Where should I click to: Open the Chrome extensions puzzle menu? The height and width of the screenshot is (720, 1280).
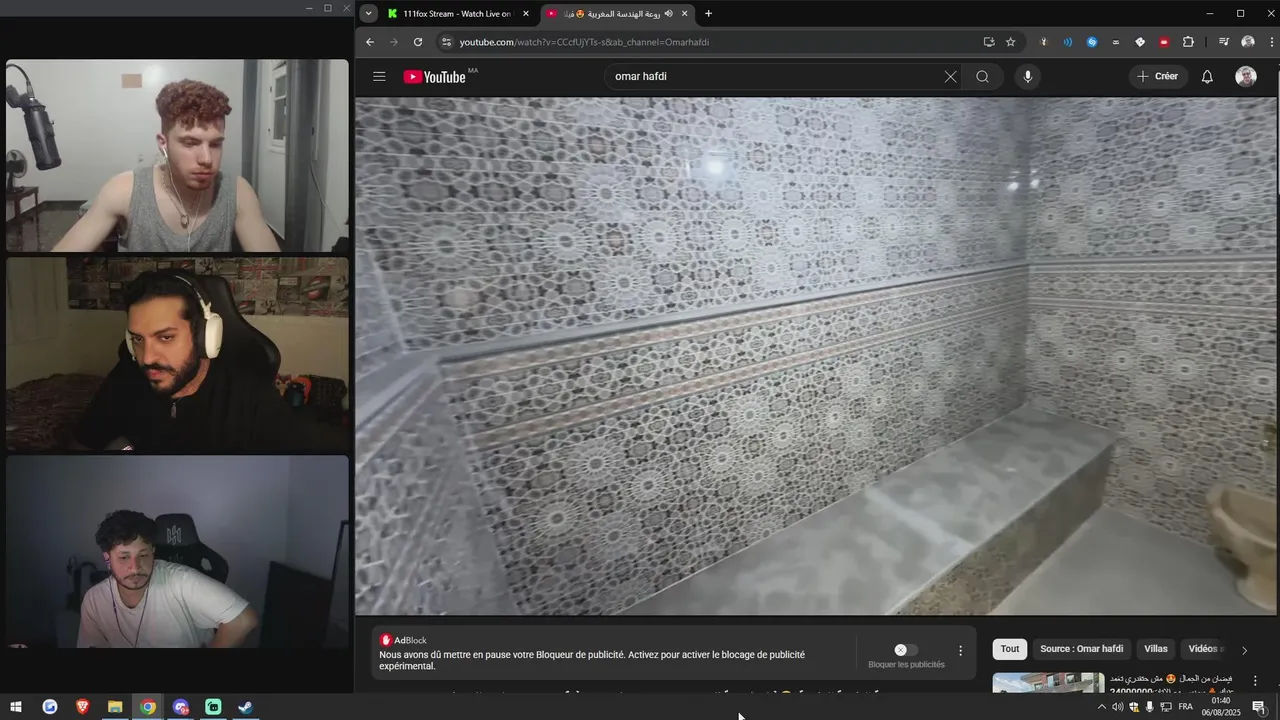click(1188, 42)
